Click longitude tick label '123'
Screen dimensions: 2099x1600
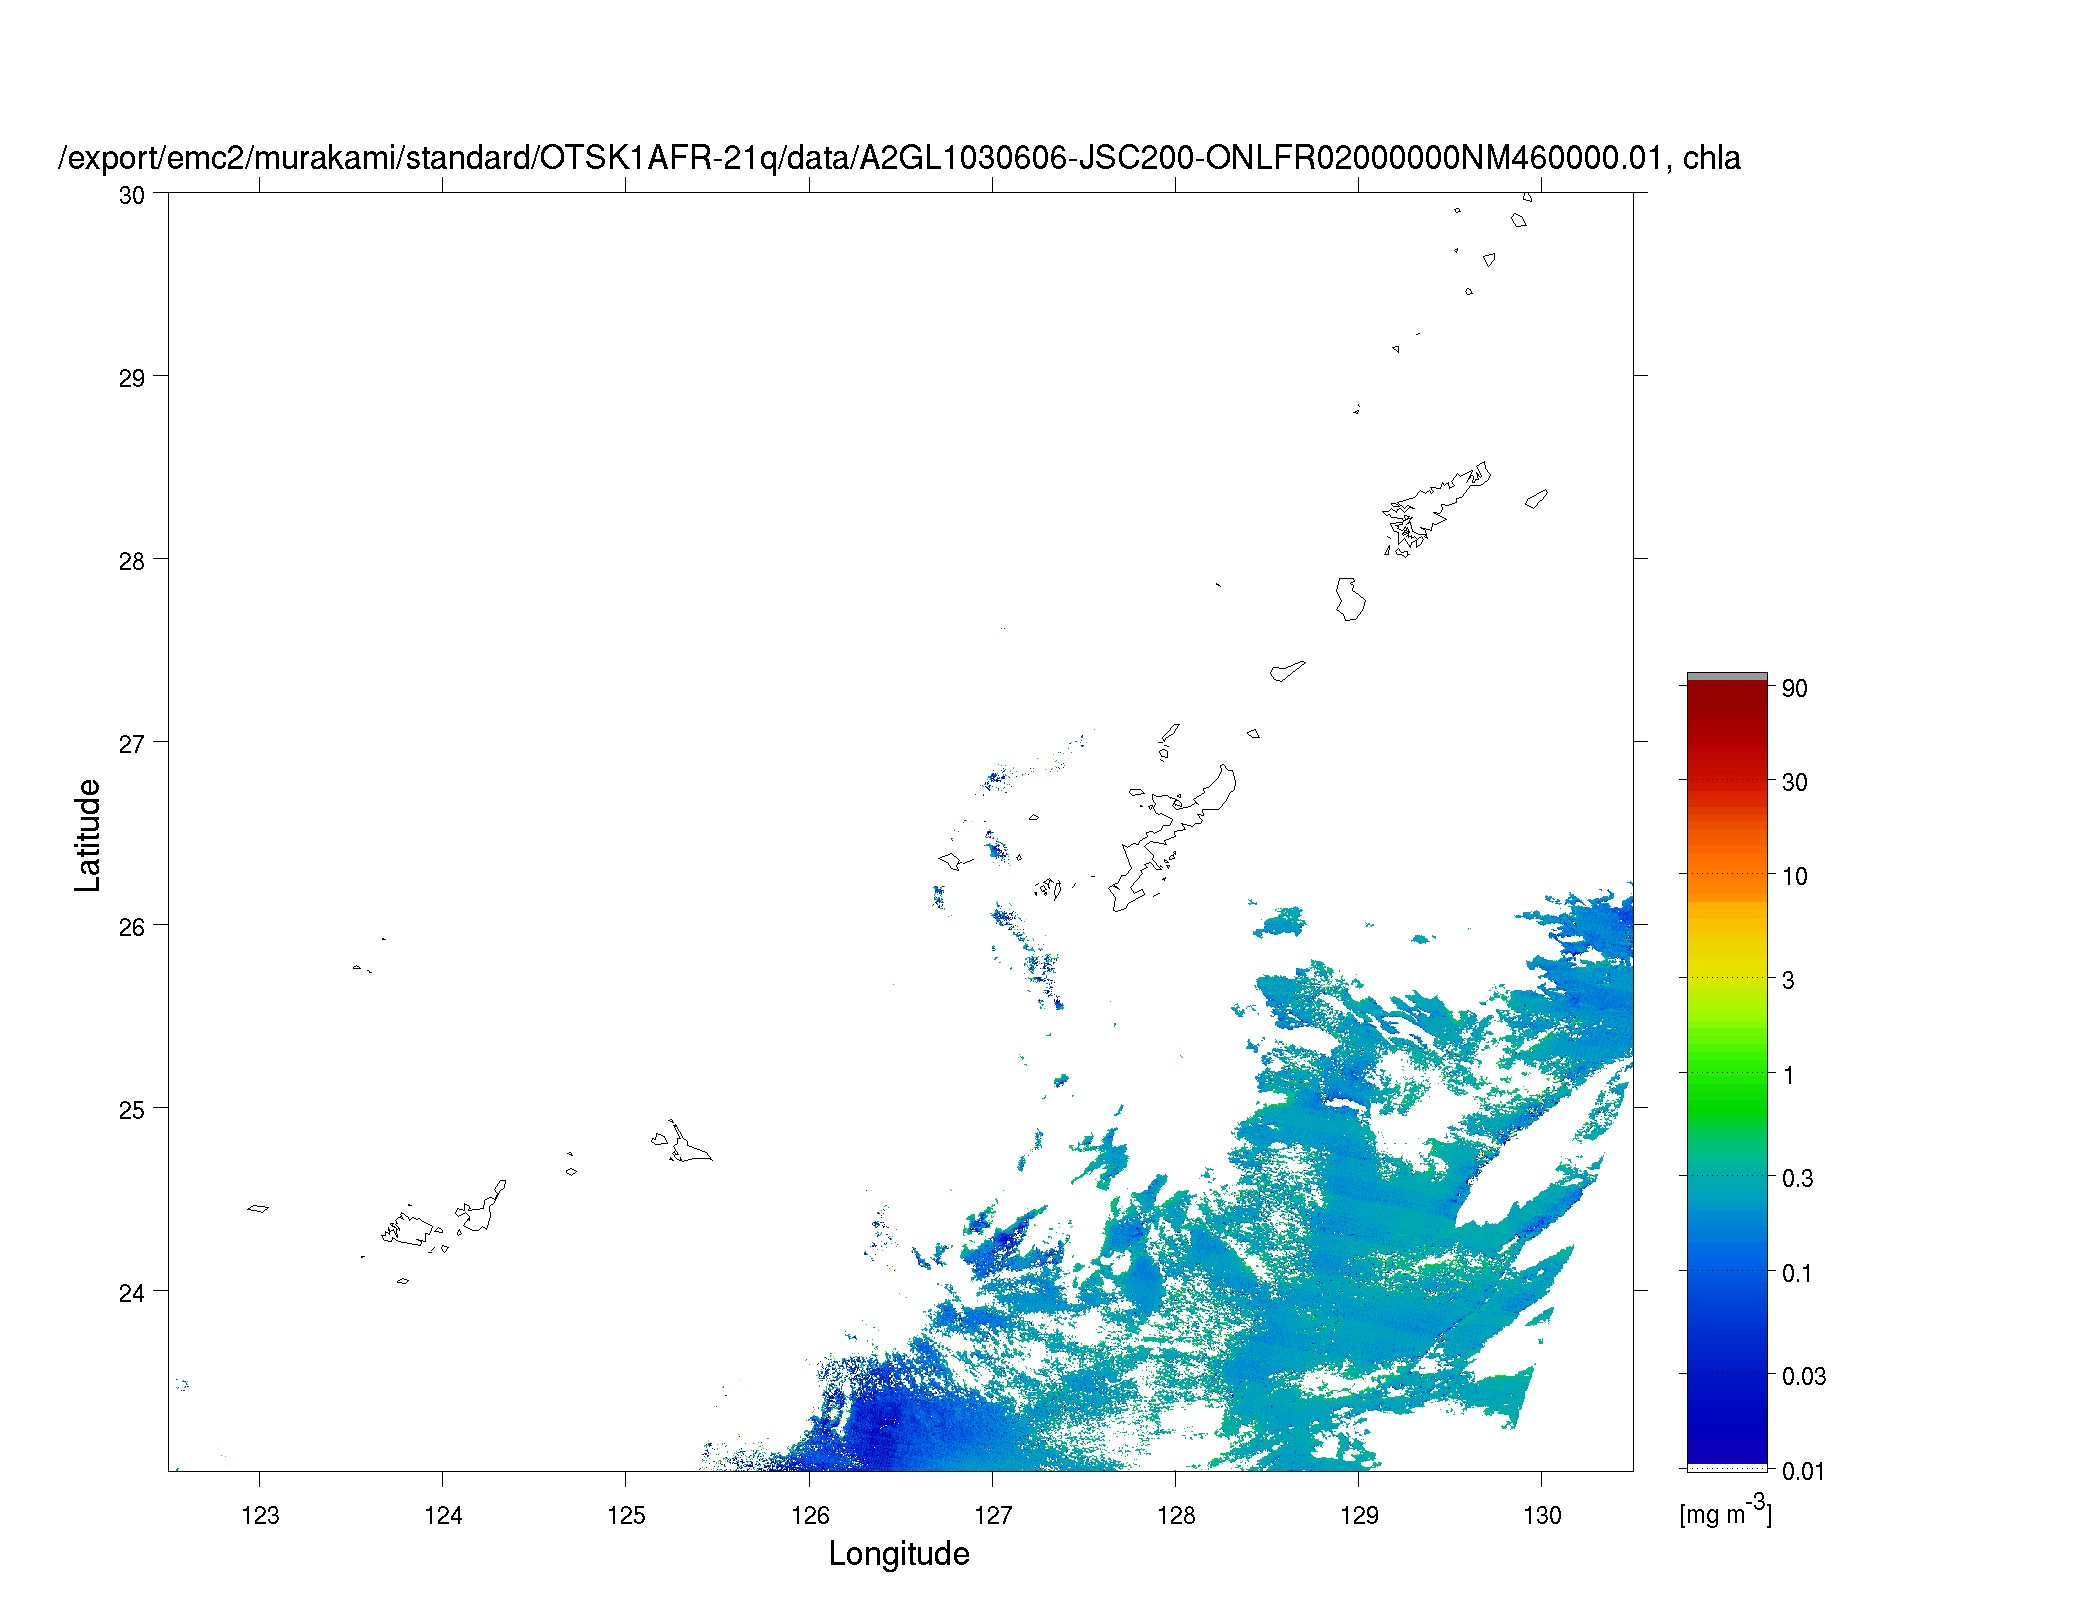coord(260,1516)
